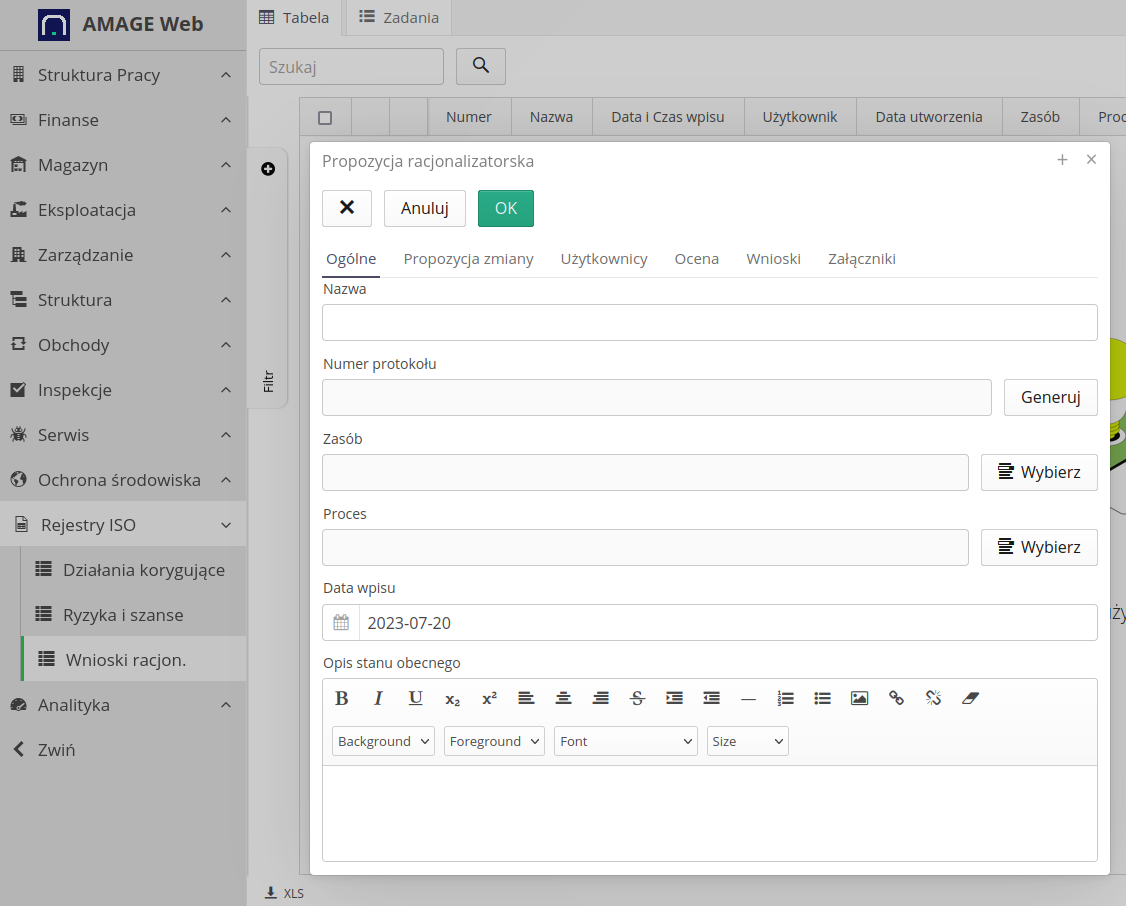Click the strikethrough formatting icon
Screen dimensions: 1126x906
pyautogui.click(x=637, y=698)
